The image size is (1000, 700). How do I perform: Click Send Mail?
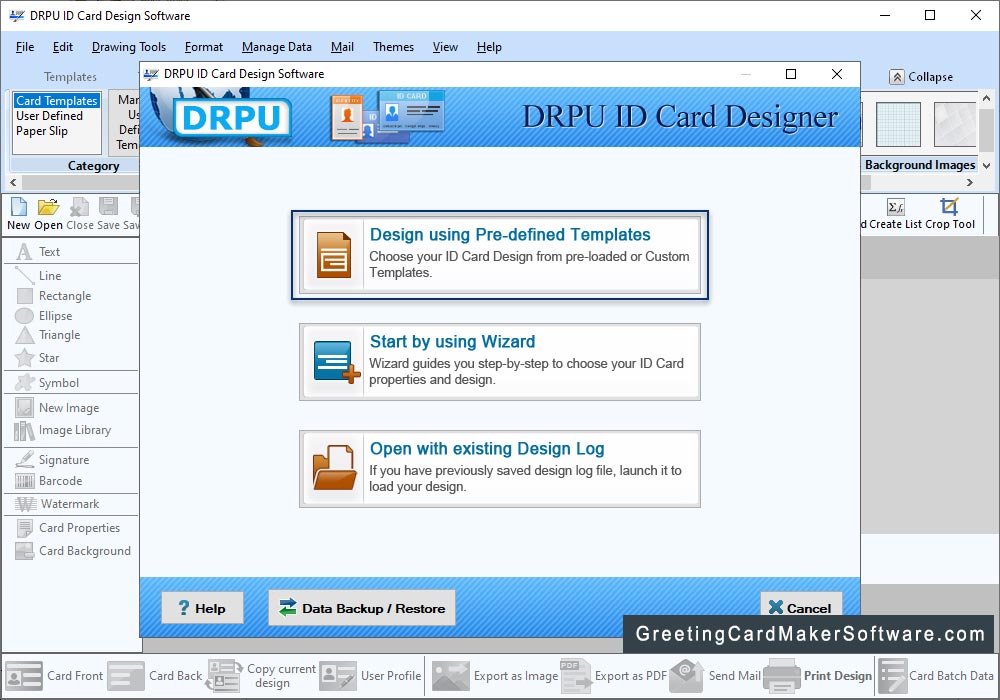pos(715,676)
